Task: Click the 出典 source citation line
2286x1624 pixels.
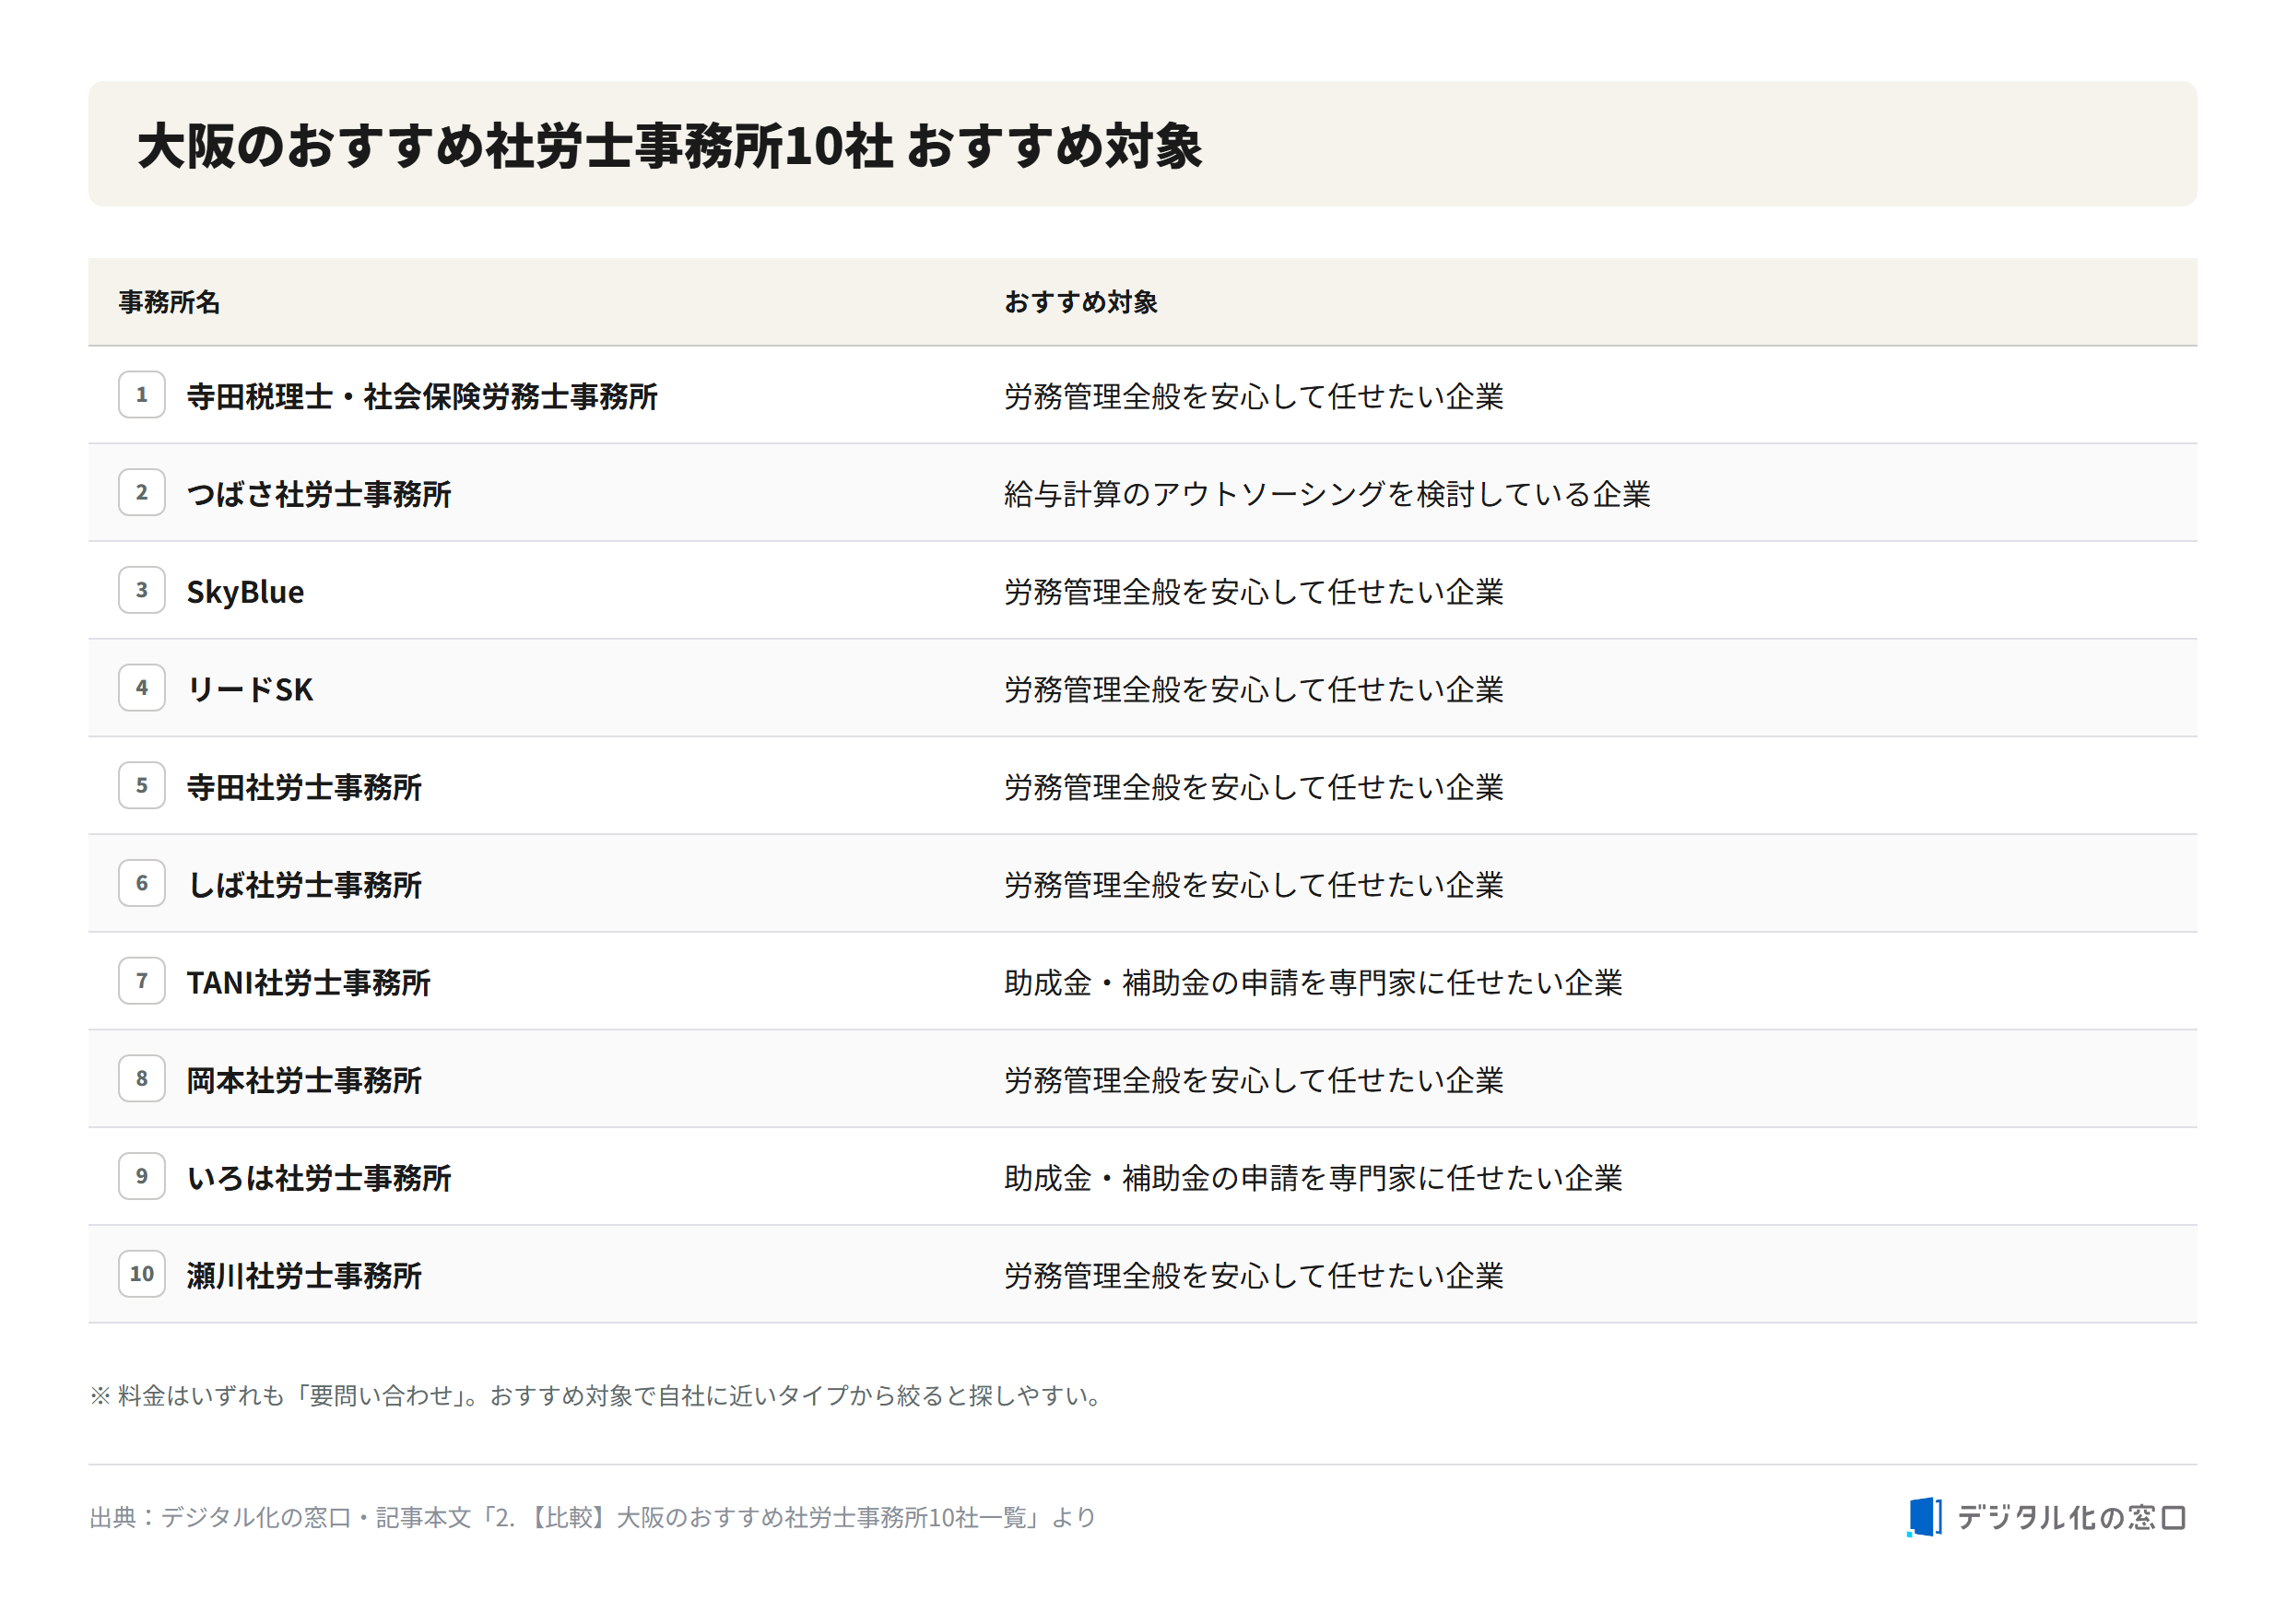Action: [593, 1518]
